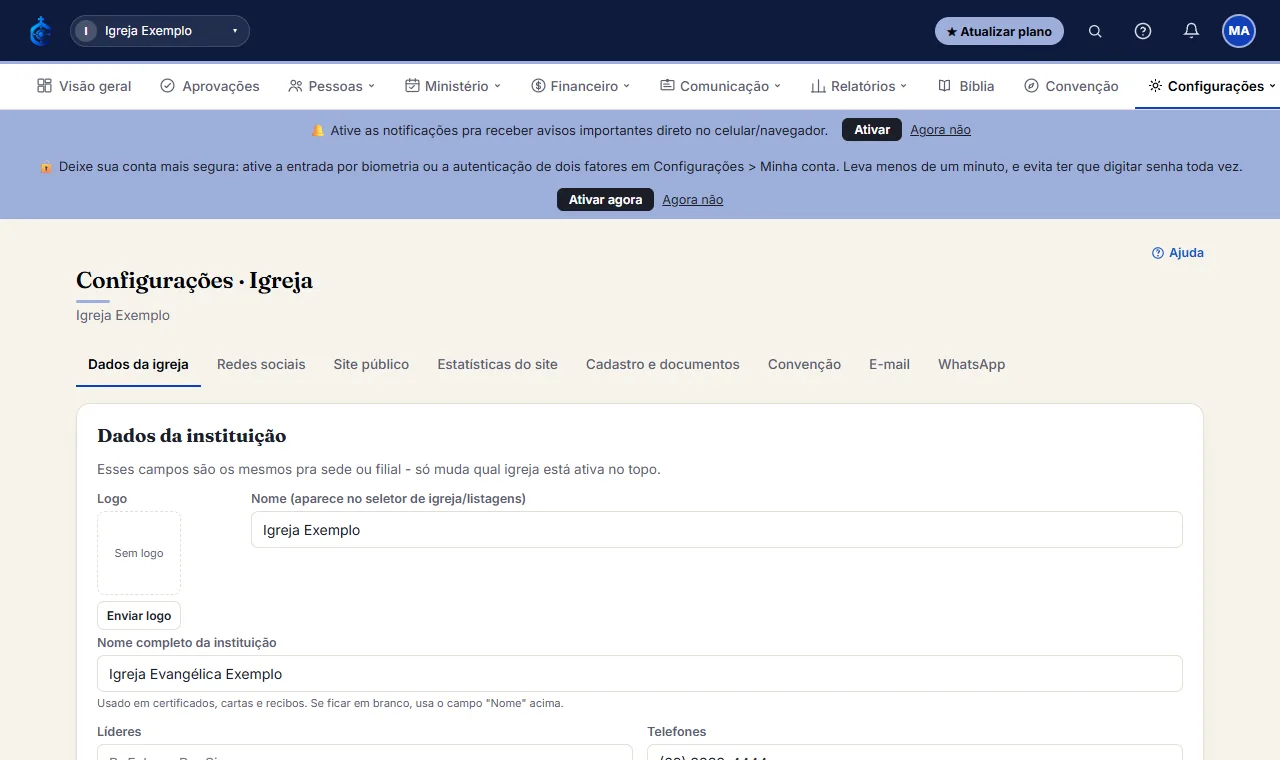The height and width of the screenshot is (760, 1280).
Task: Expand the Relatórios menu chevron
Action: [x=903, y=86]
